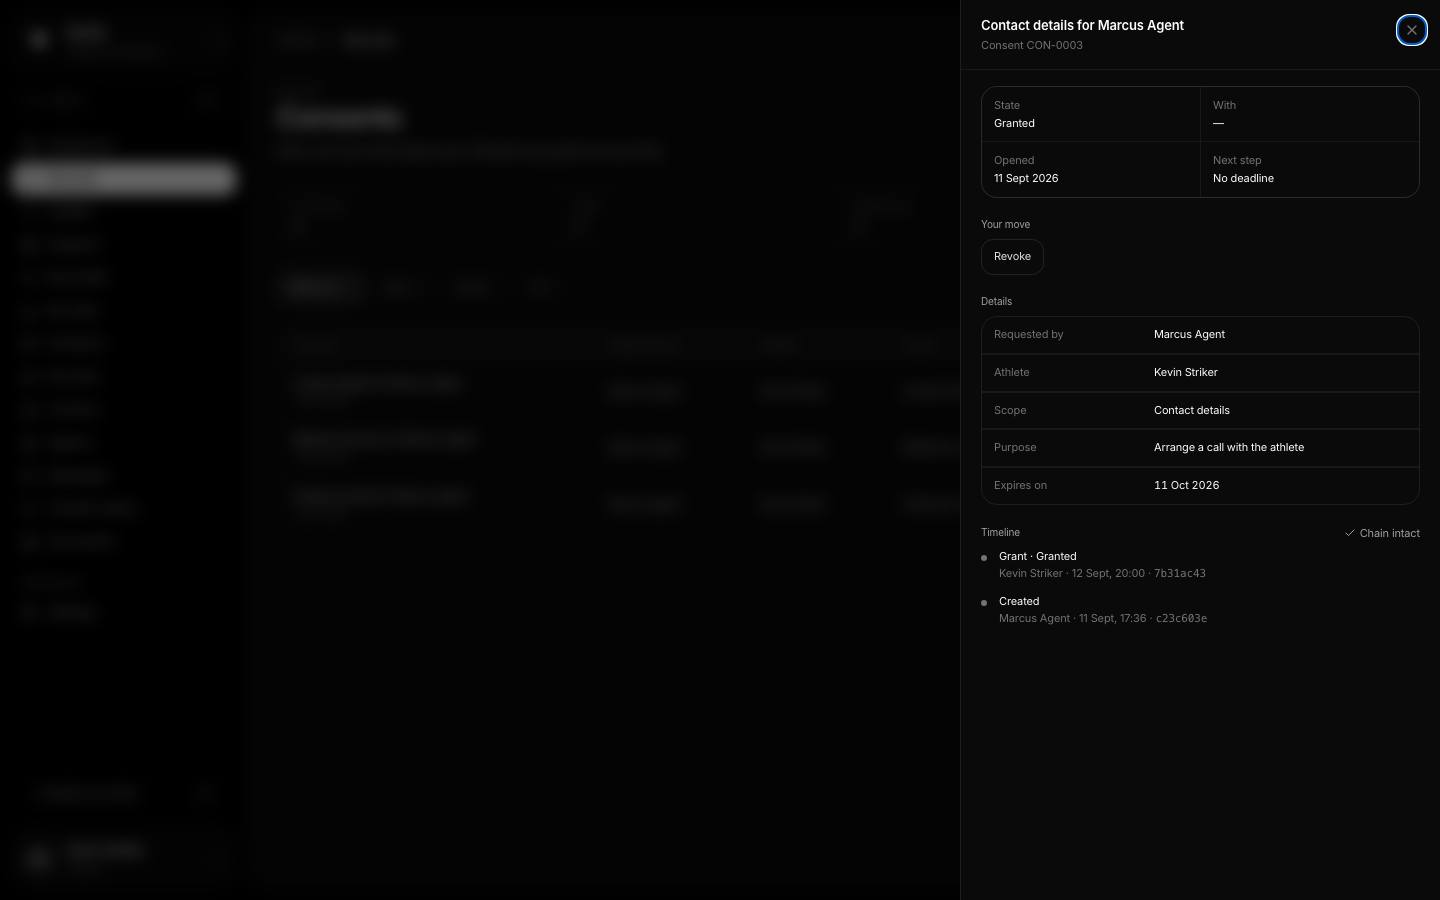
Task: Click the Scope Contact details row
Action: 1200,411
